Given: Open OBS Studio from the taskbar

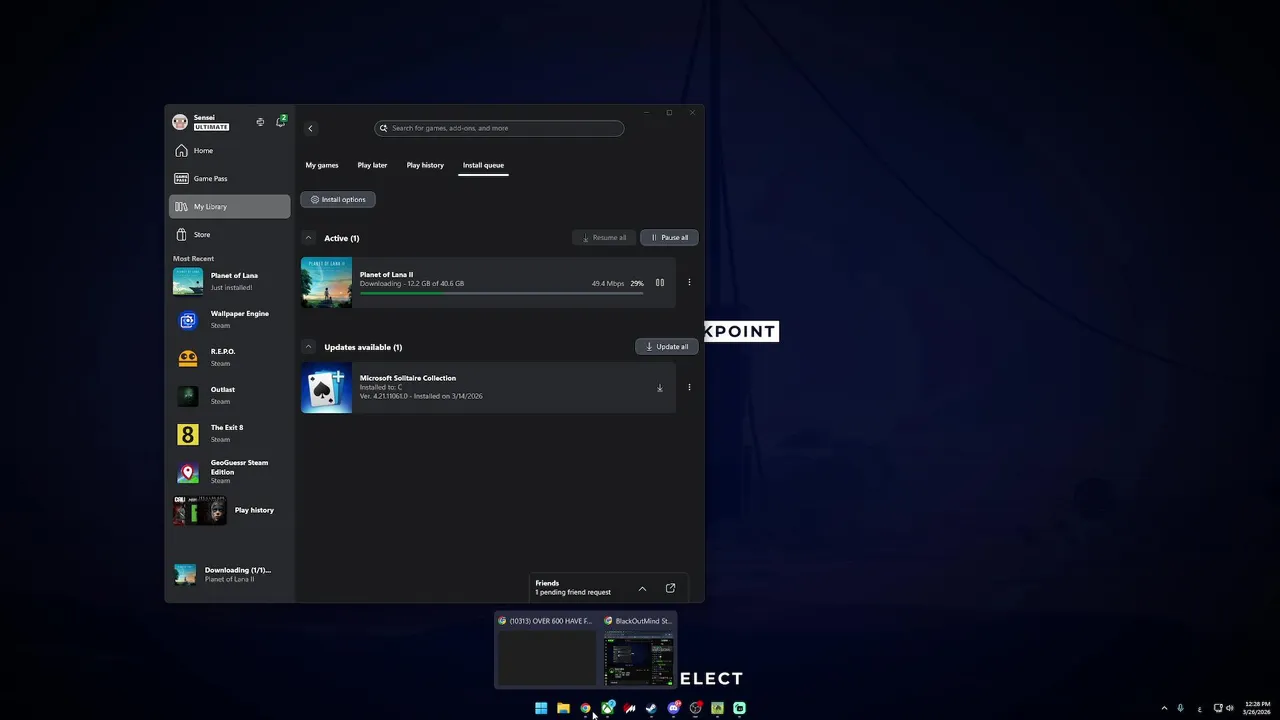Looking at the screenshot, I should point(695,708).
